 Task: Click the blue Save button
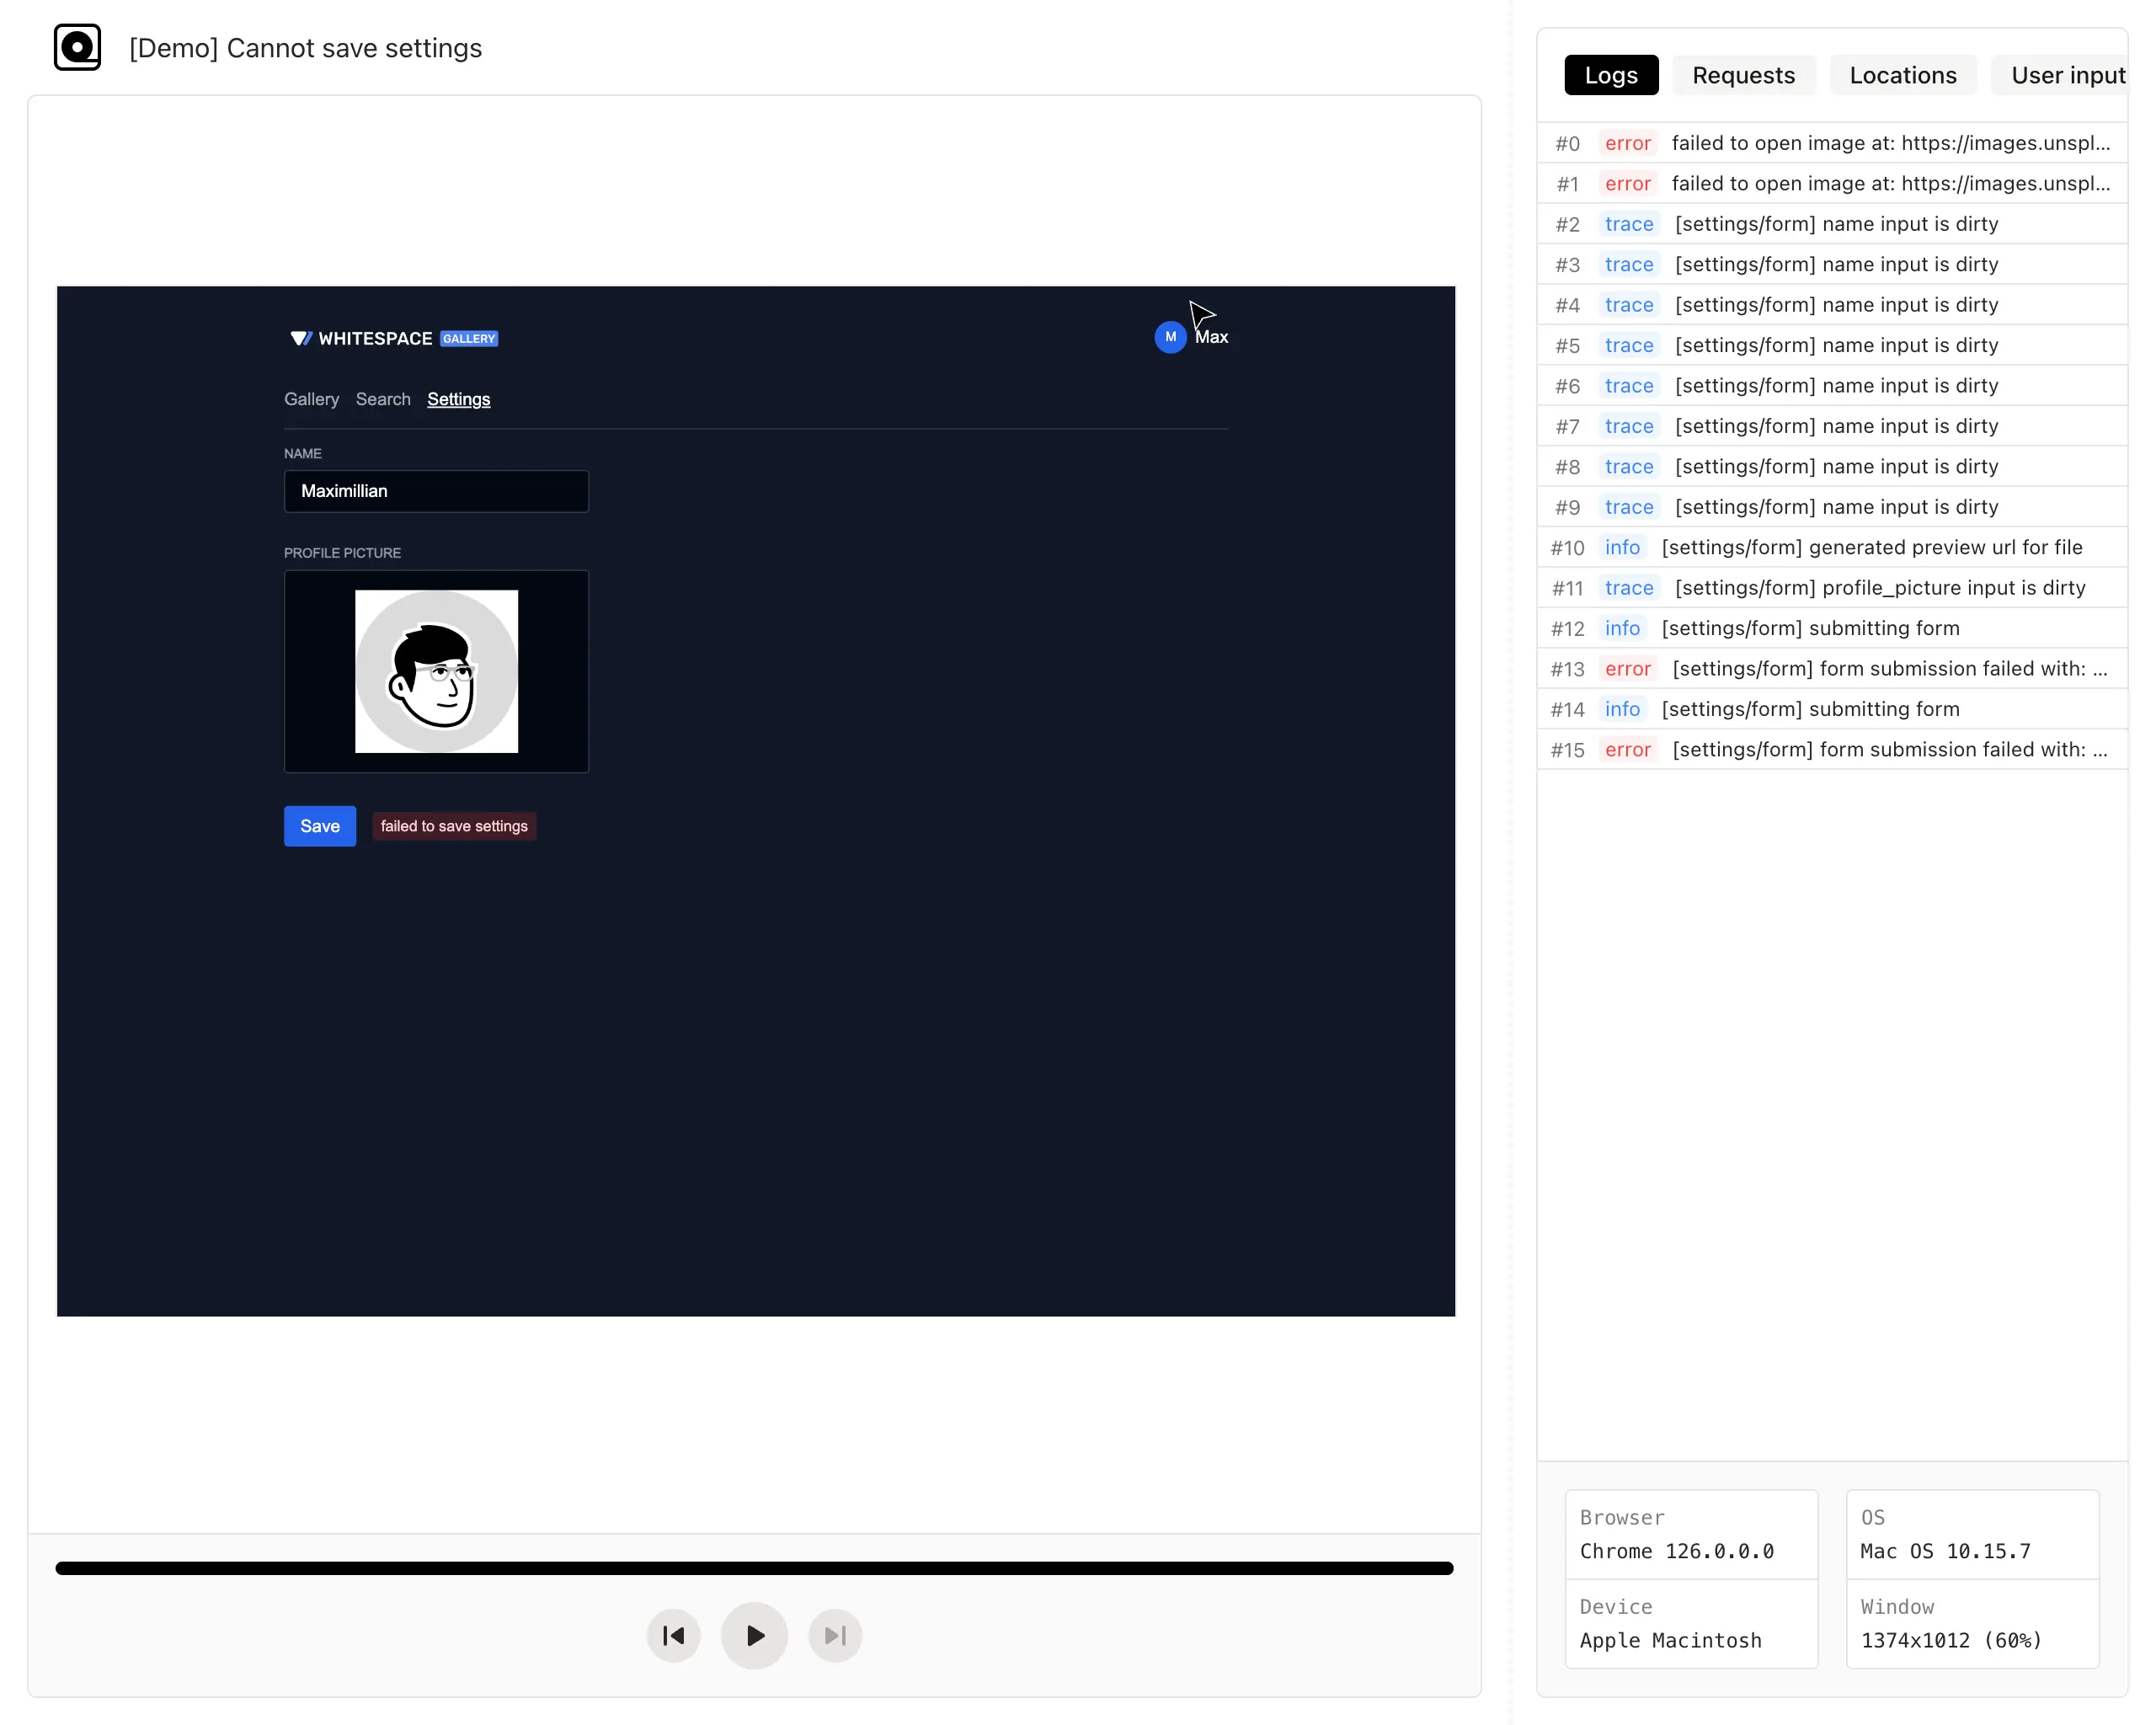[x=319, y=826]
